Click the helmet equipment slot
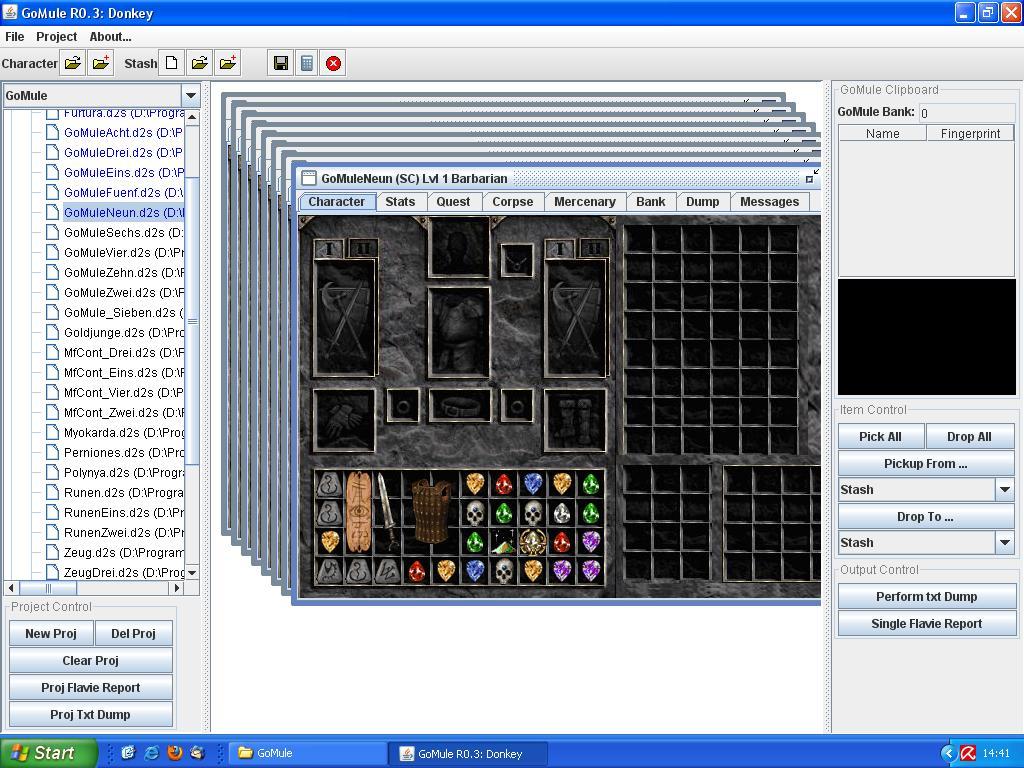This screenshot has height=768, width=1024. pos(458,248)
